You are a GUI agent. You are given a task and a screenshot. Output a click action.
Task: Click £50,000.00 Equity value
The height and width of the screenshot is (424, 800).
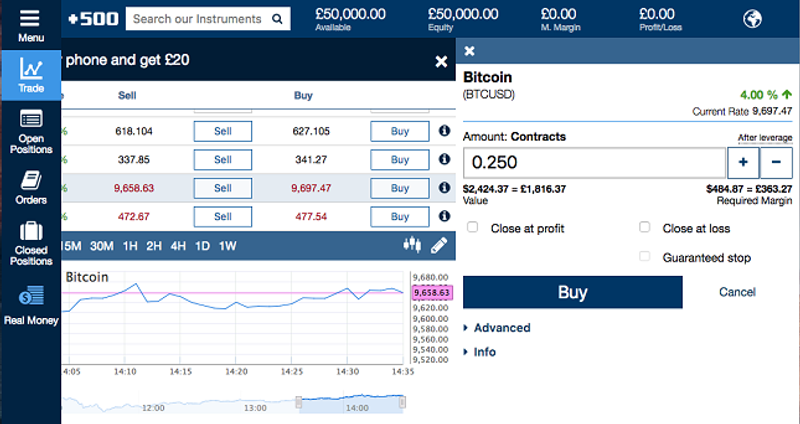(x=463, y=14)
